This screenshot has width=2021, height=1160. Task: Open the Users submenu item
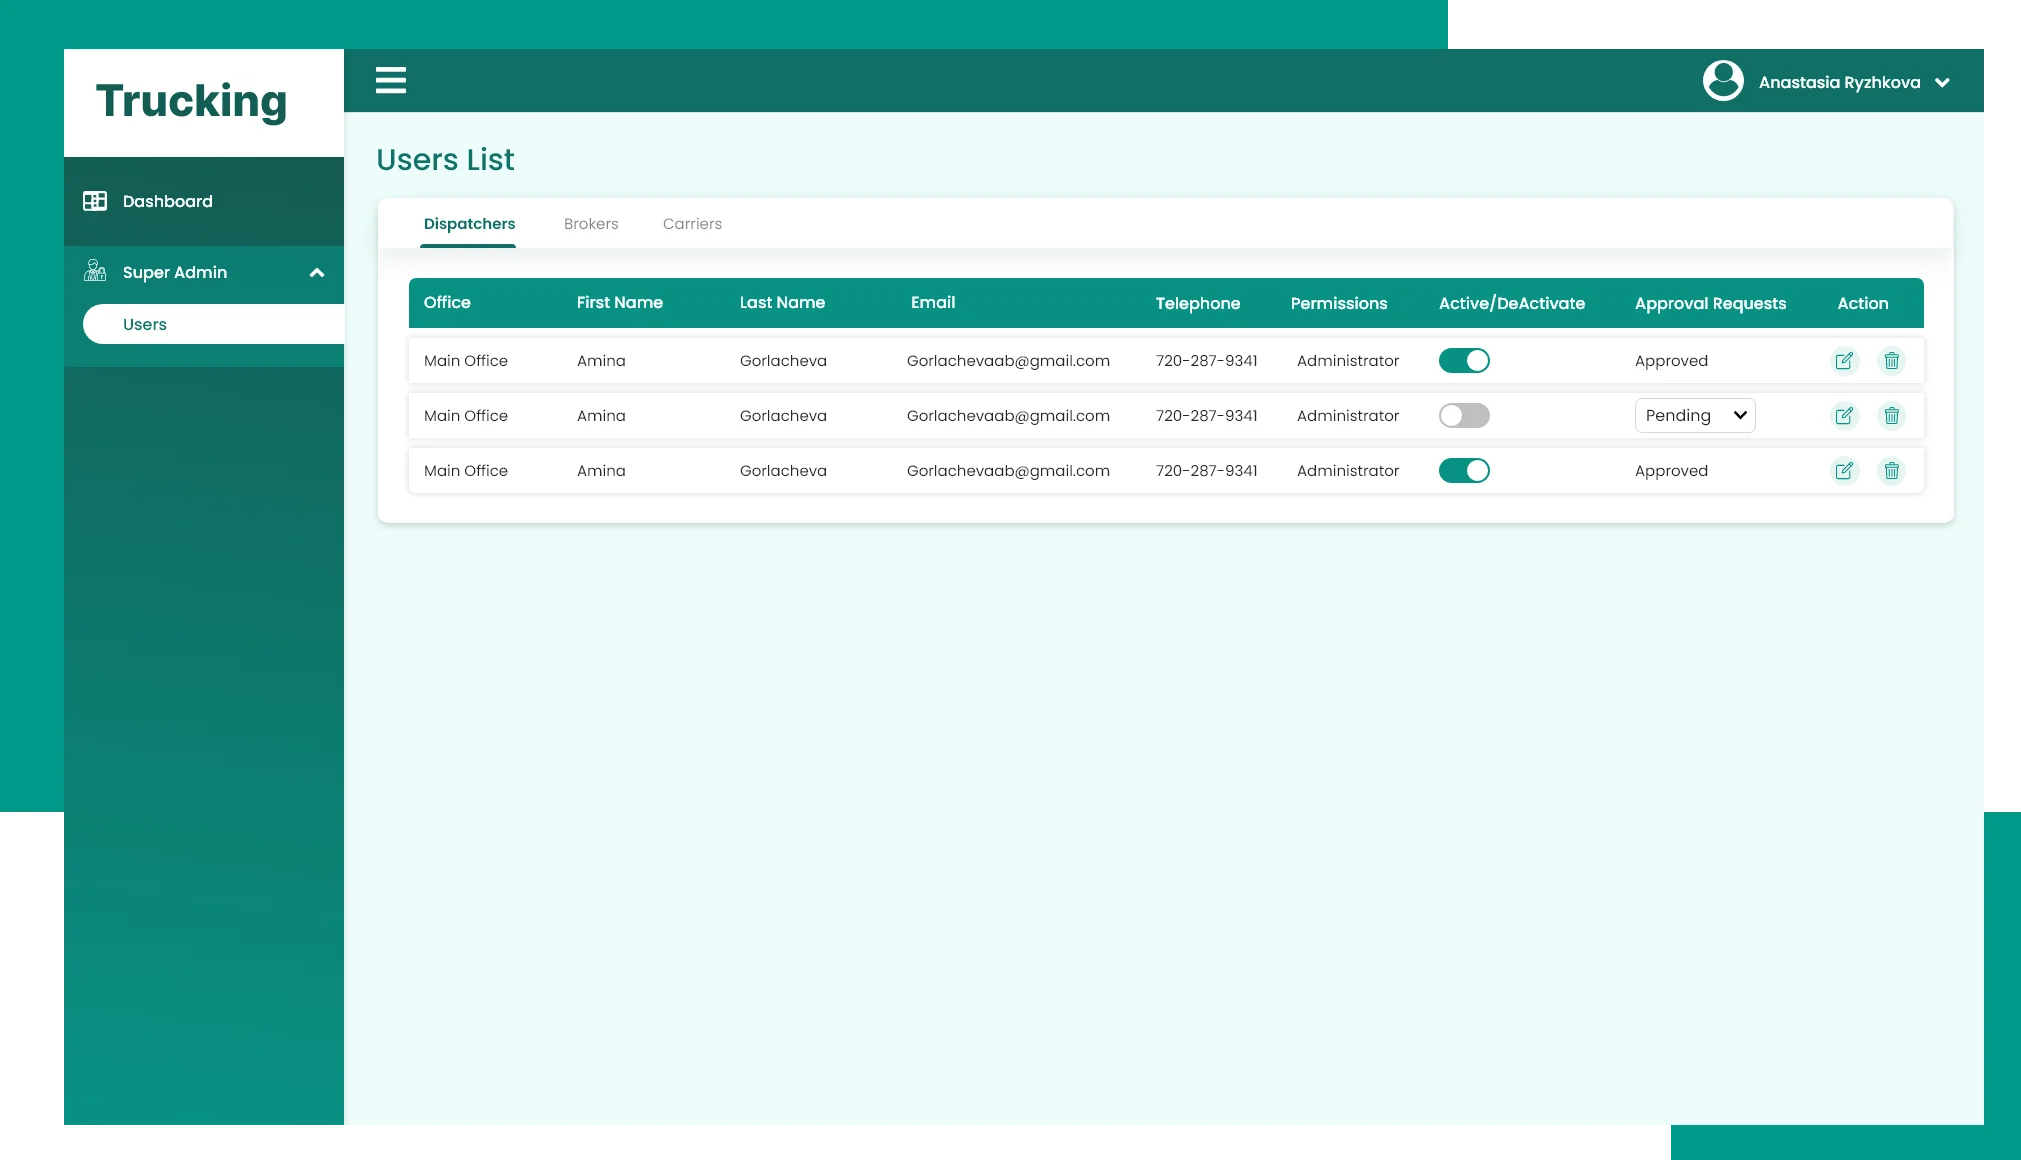(213, 324)
